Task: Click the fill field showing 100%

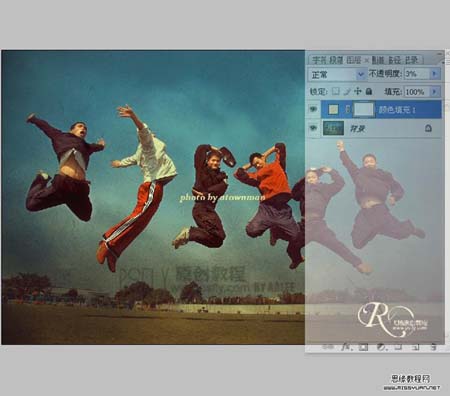Action: [x=417, y=91]
